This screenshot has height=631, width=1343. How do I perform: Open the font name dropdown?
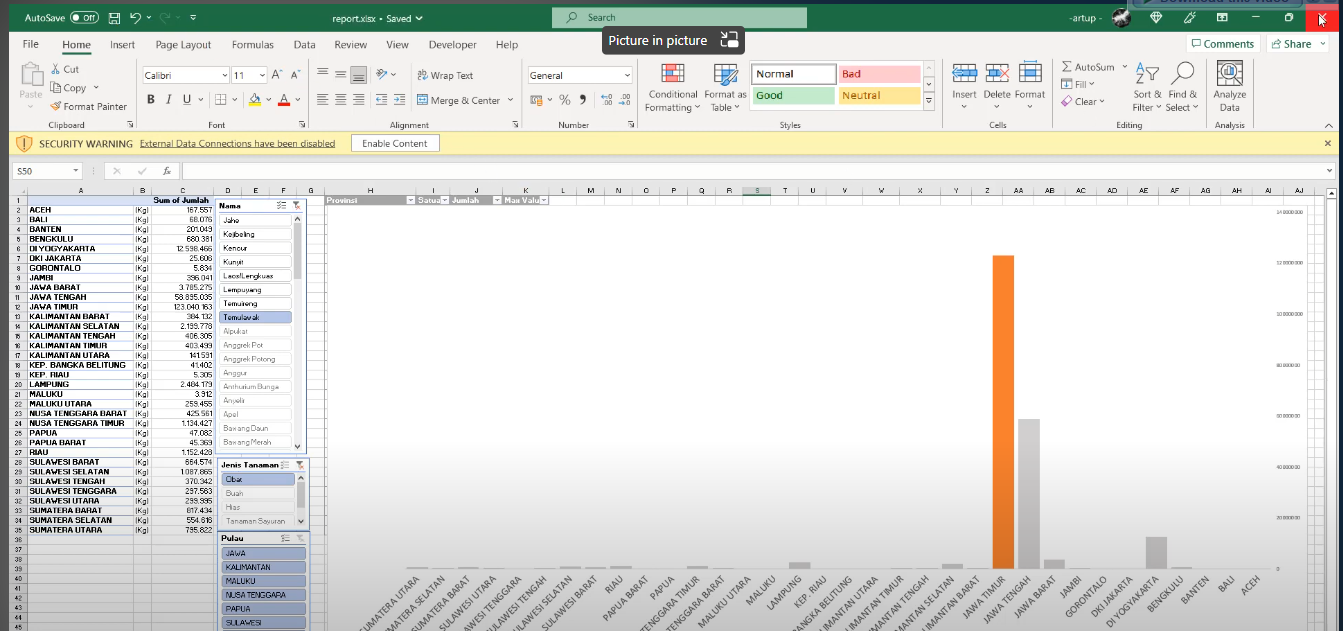tap(223, 75)
